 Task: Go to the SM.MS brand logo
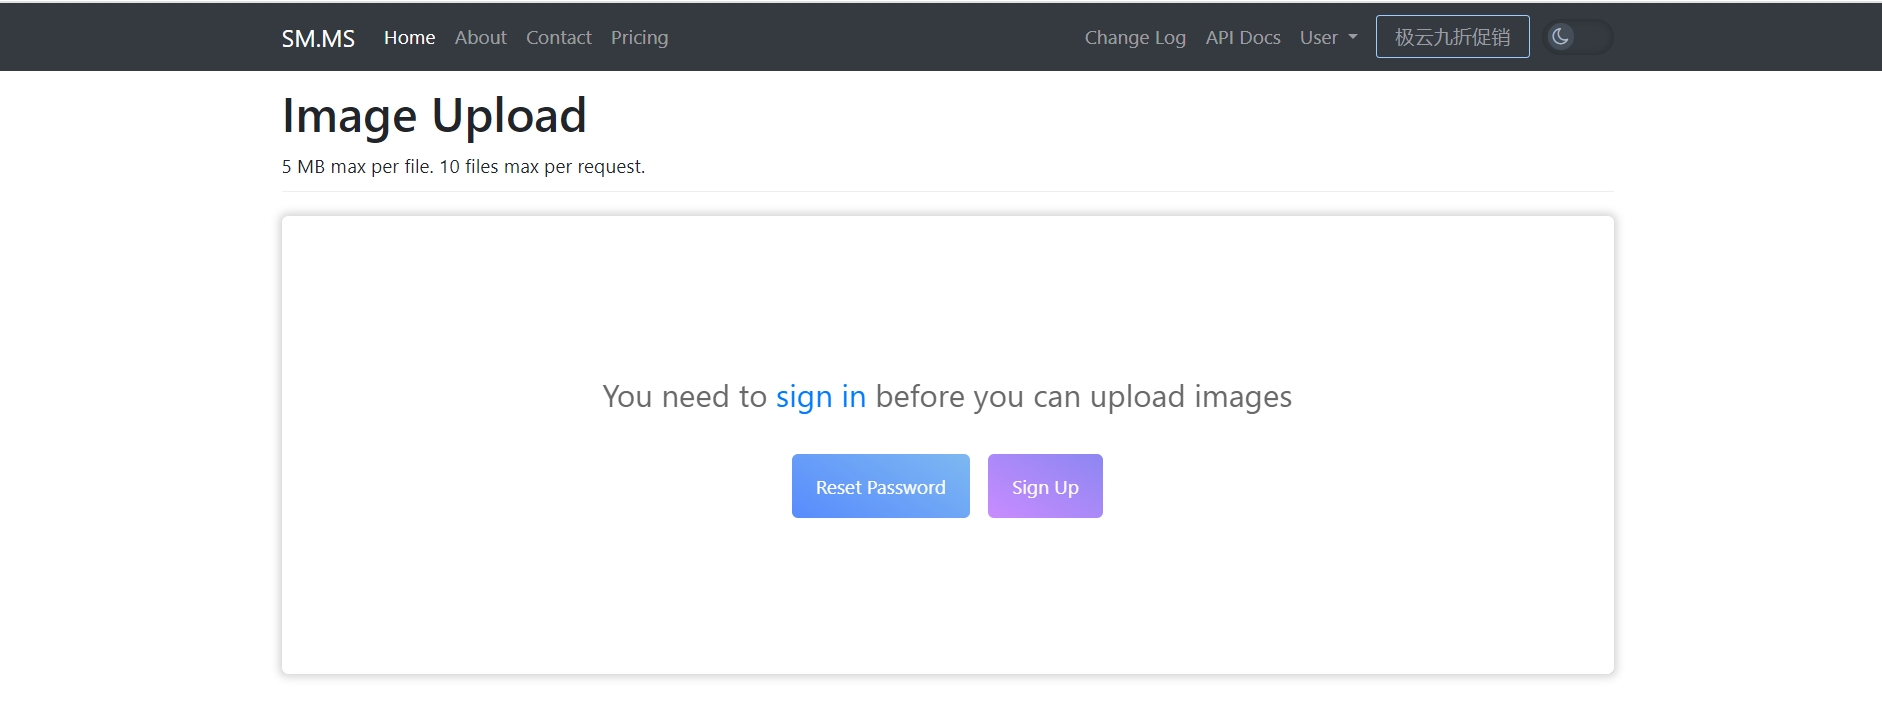click(x=318, y=38)
